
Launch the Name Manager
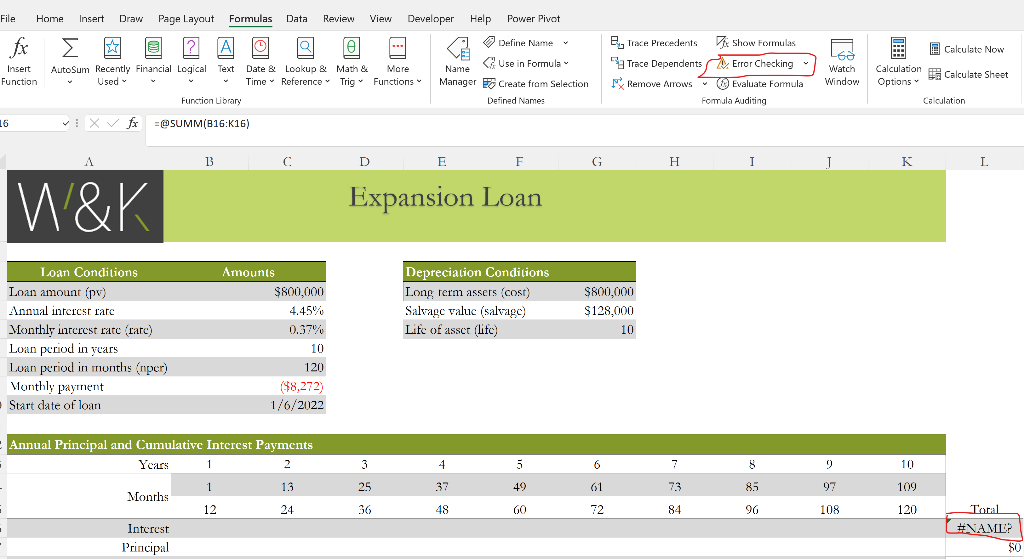coord(457,61)
